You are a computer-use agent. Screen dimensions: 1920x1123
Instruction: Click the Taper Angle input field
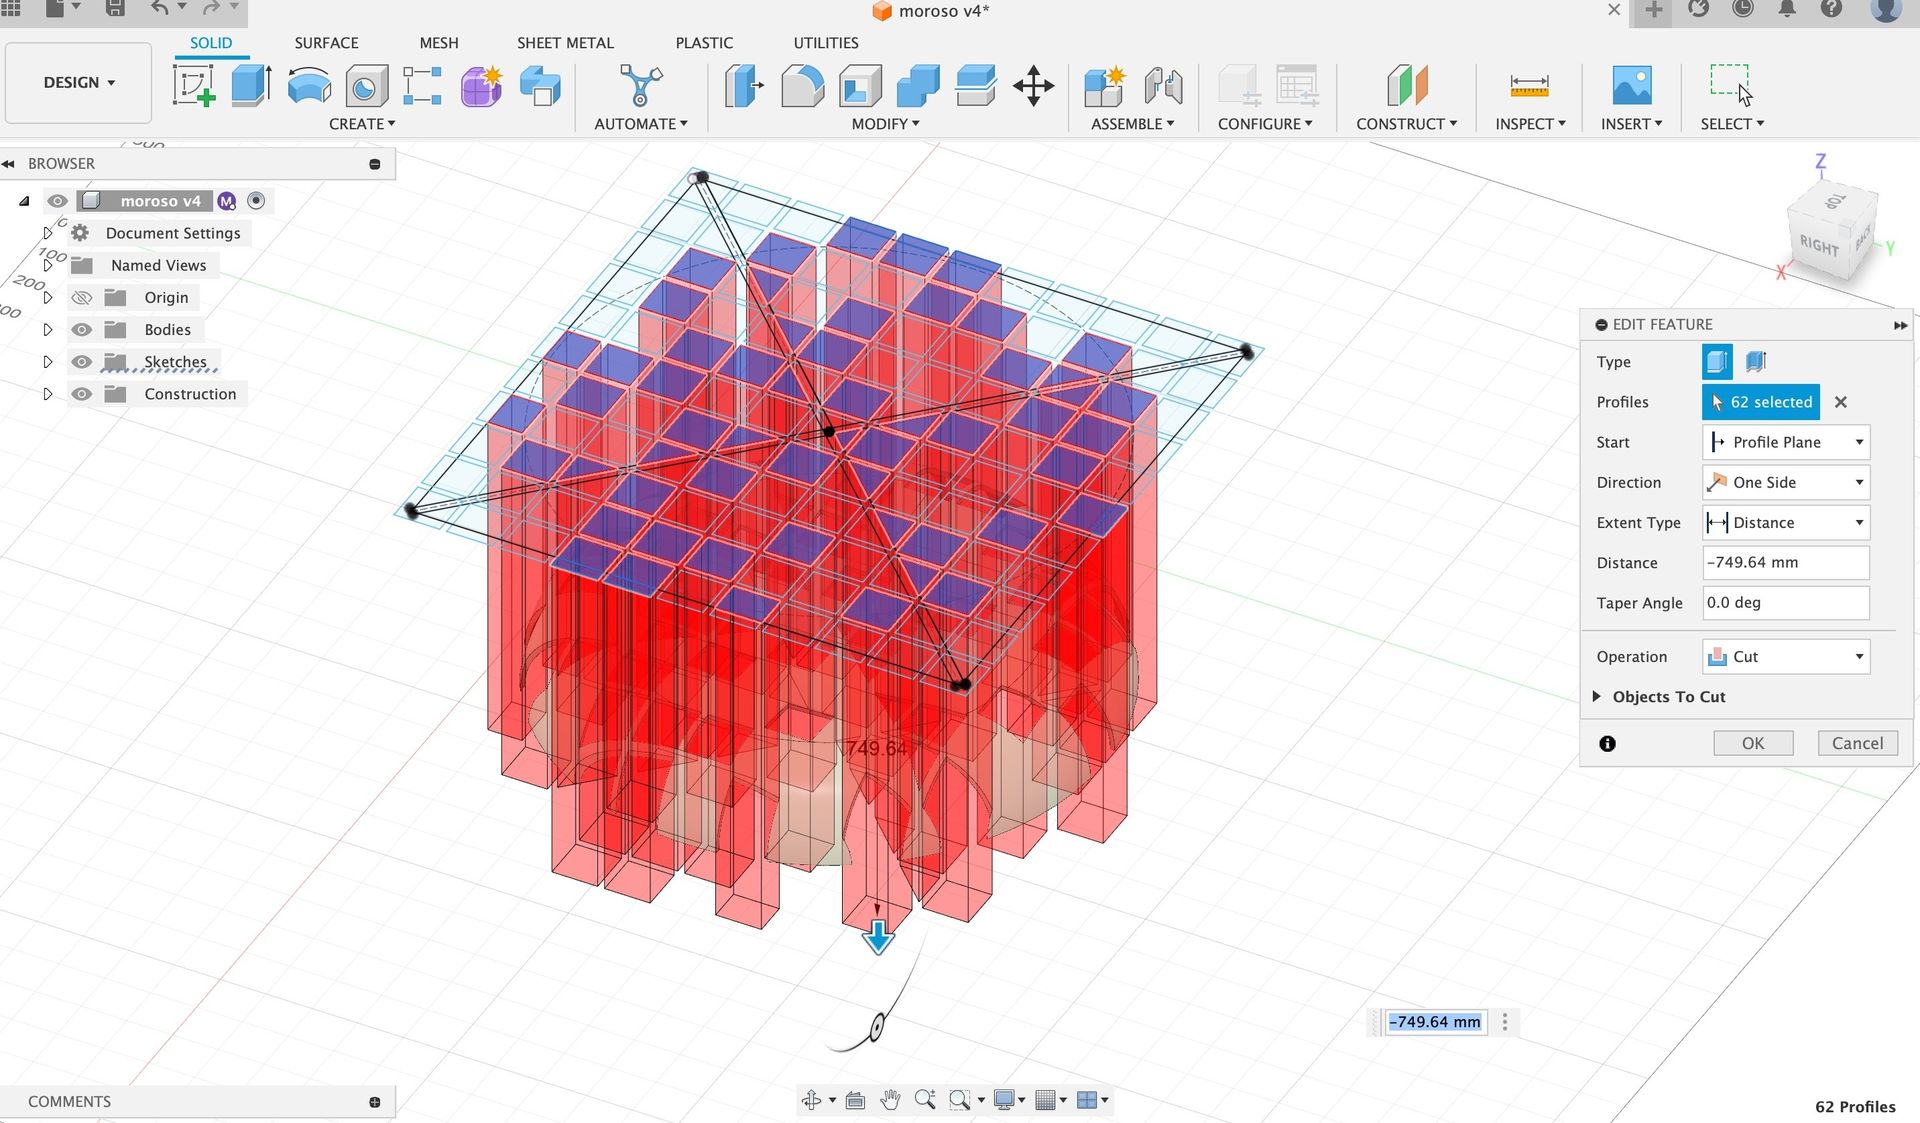coord(1785,603)
